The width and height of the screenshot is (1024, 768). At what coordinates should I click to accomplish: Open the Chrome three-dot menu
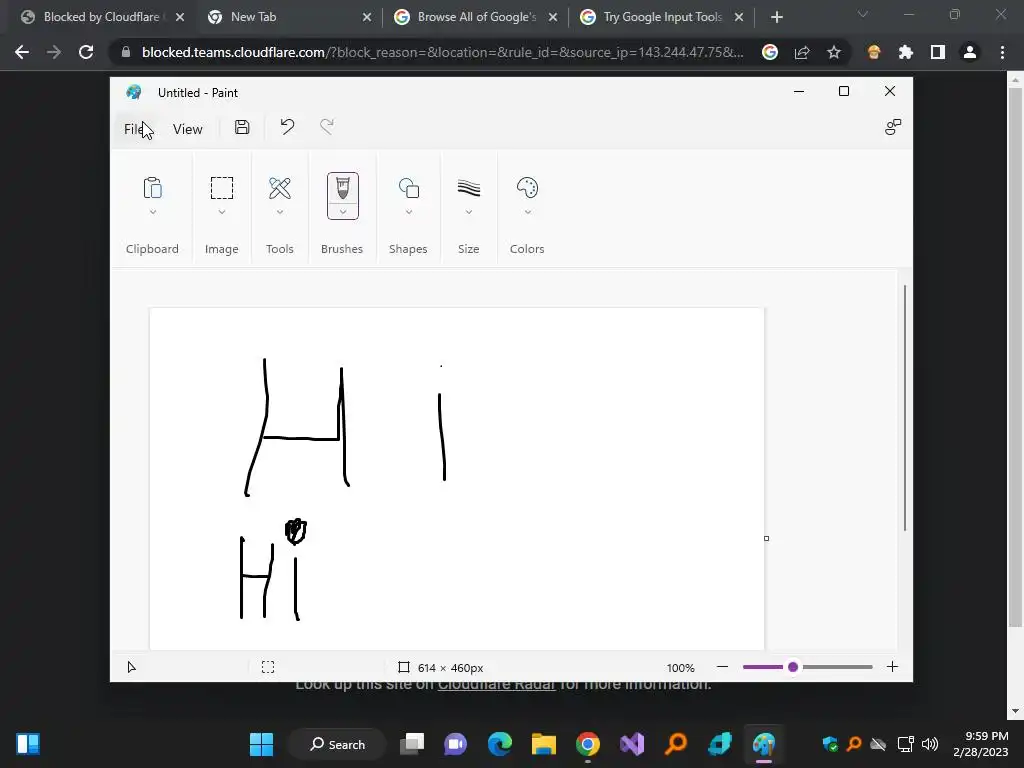point(1002,52)
